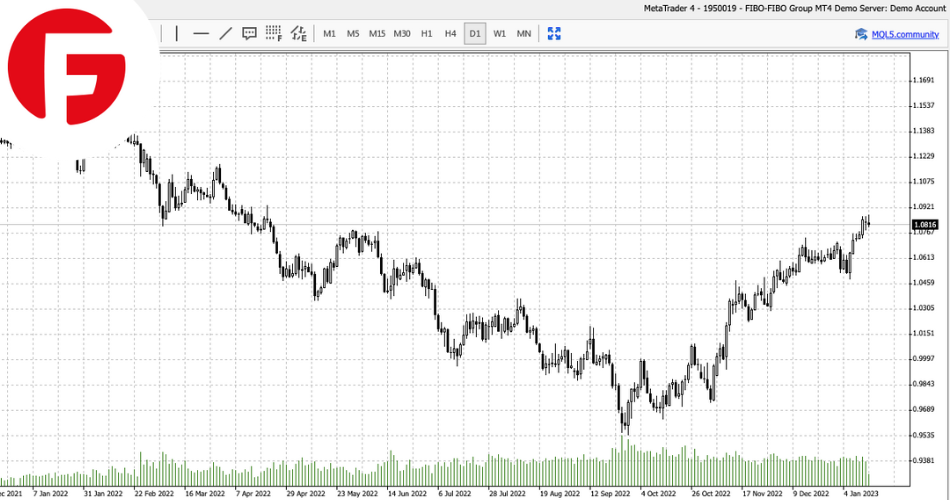Viewport: 950px width, 500px height.
Task: Switch chart to M5 timeframe
Action: click(x=353, y=34)
